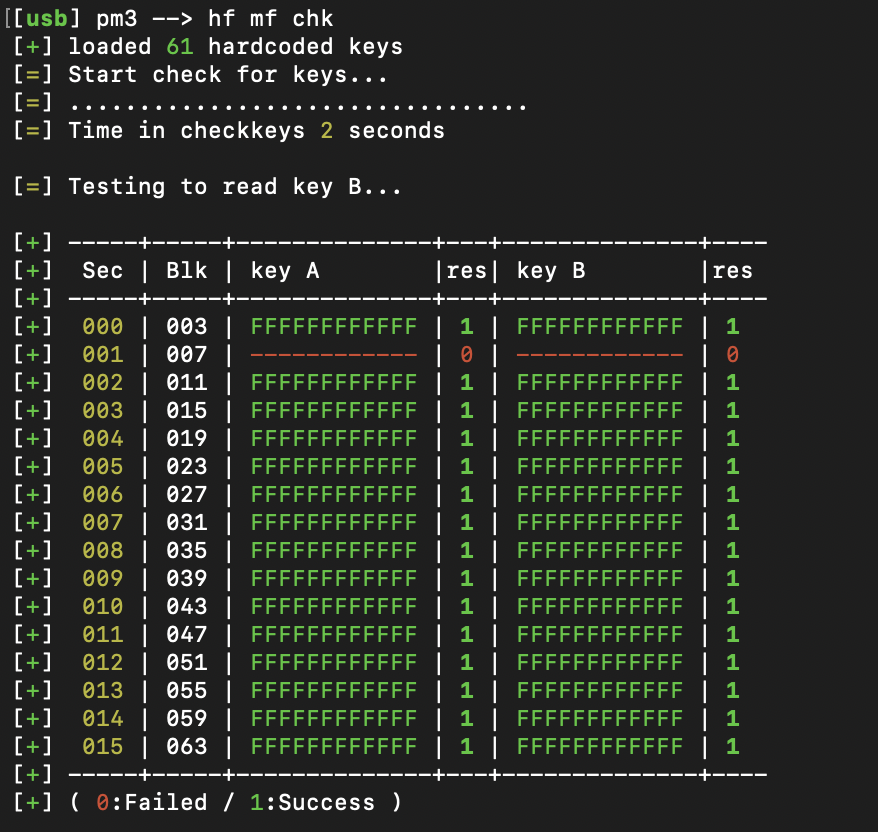Click the '1:Success' legend text

coord(311,803)
